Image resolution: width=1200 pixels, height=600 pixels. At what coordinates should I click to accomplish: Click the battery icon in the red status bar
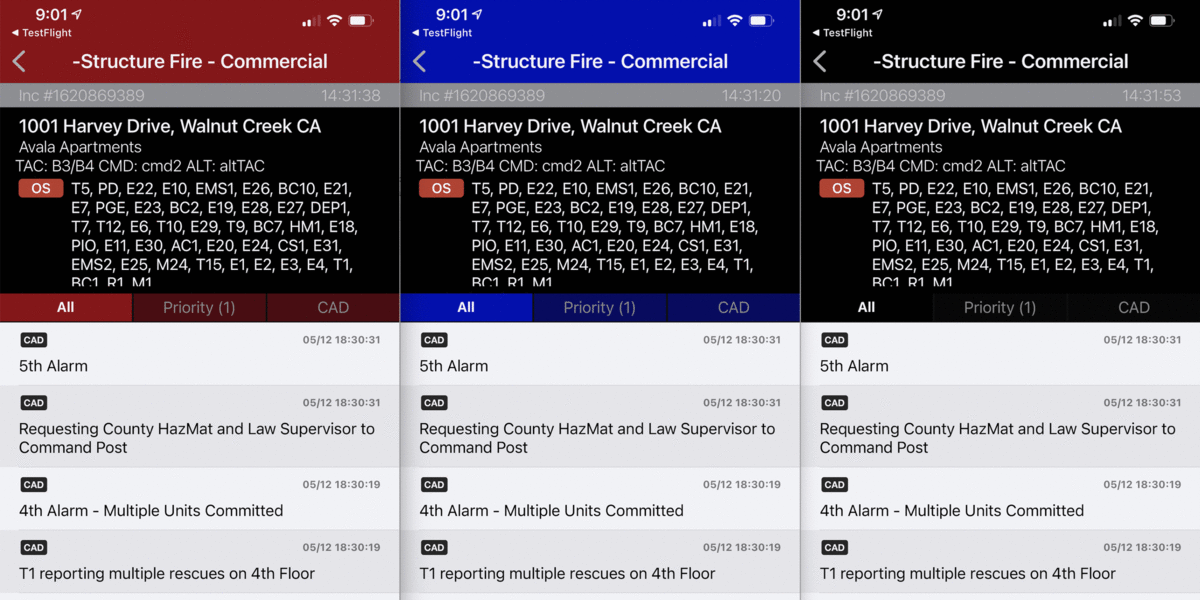tap(363, 20)
